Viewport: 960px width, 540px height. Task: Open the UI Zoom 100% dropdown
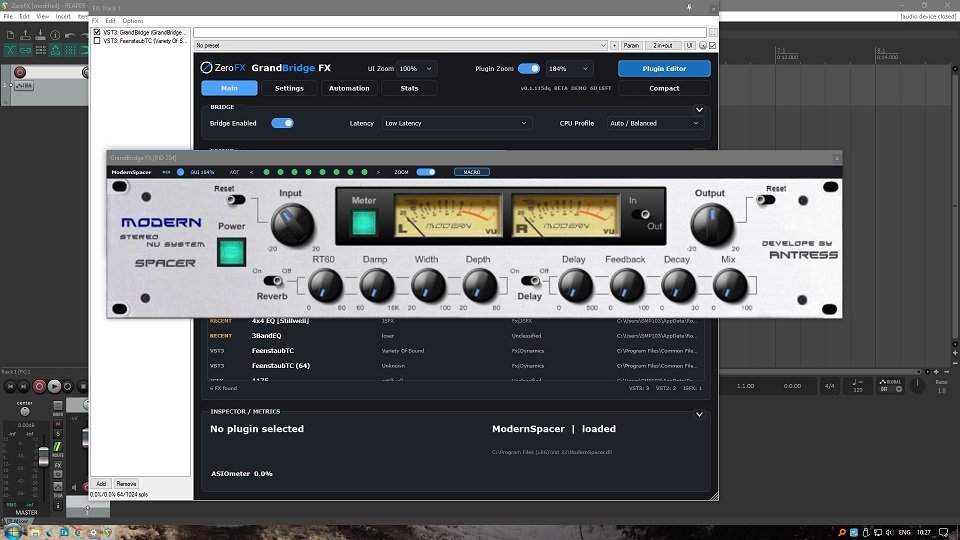pyautogui.click(x=416, y=69)
